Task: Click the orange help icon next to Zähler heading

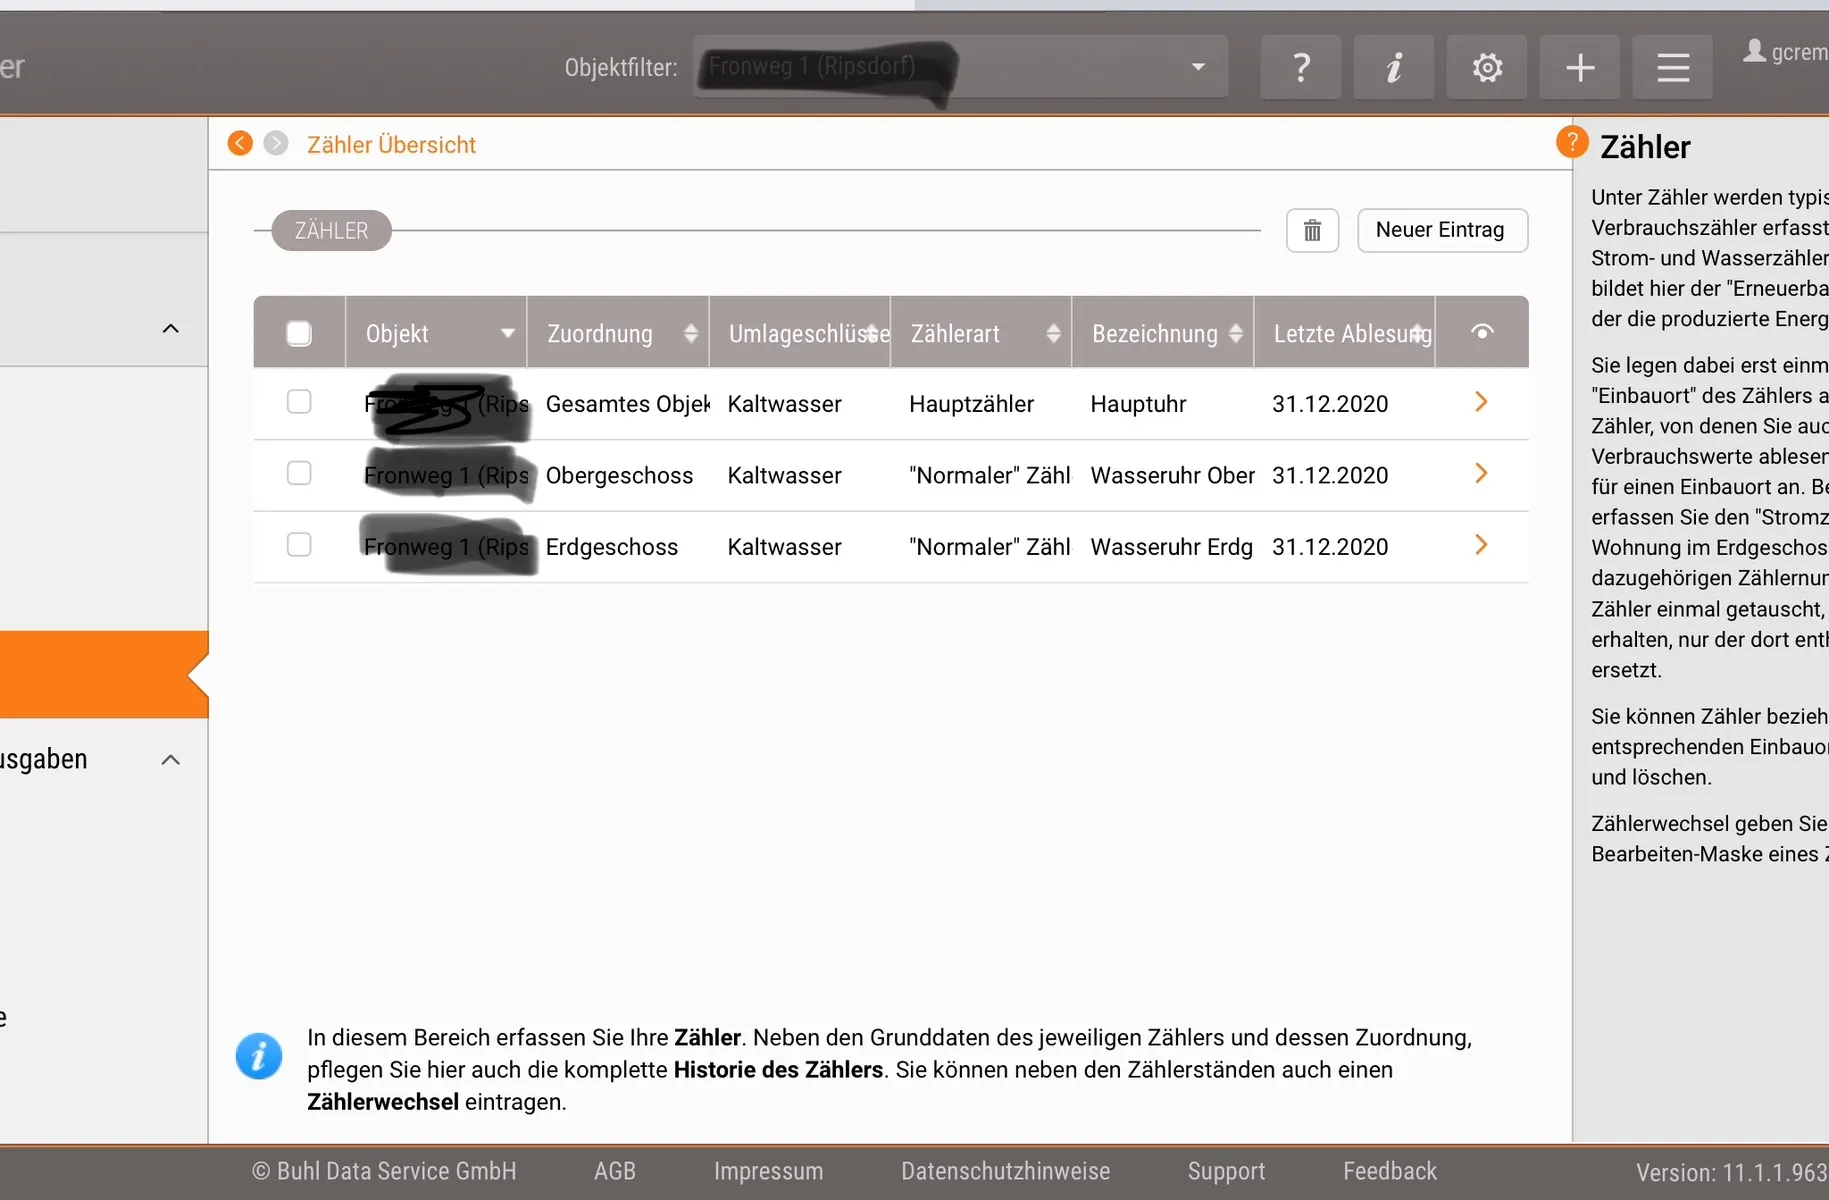Action: [1572, 143]
